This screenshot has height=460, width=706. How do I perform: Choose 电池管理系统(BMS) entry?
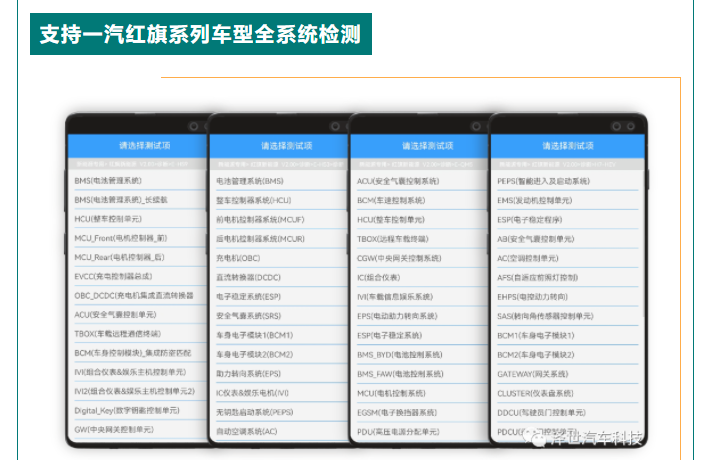point(279,181)
